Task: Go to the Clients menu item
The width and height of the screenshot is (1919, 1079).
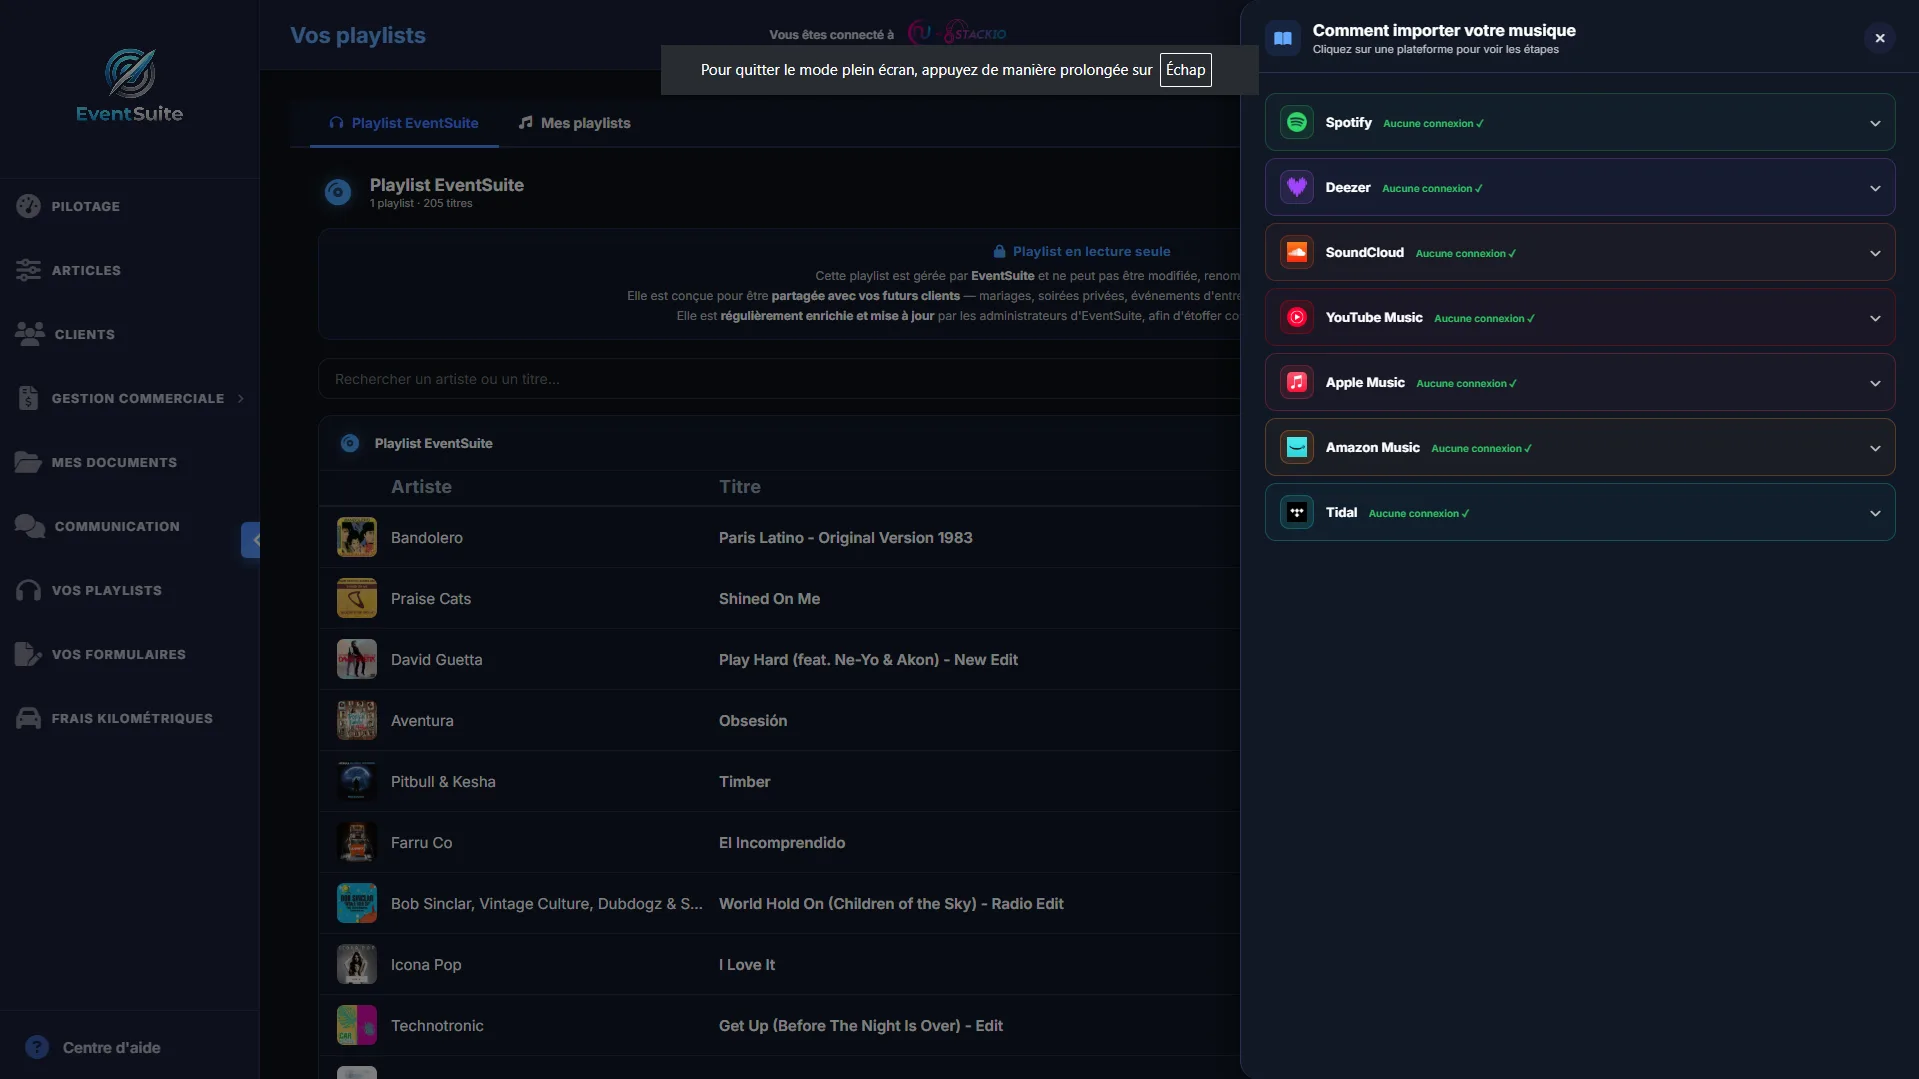Action: tap(84, 334)
